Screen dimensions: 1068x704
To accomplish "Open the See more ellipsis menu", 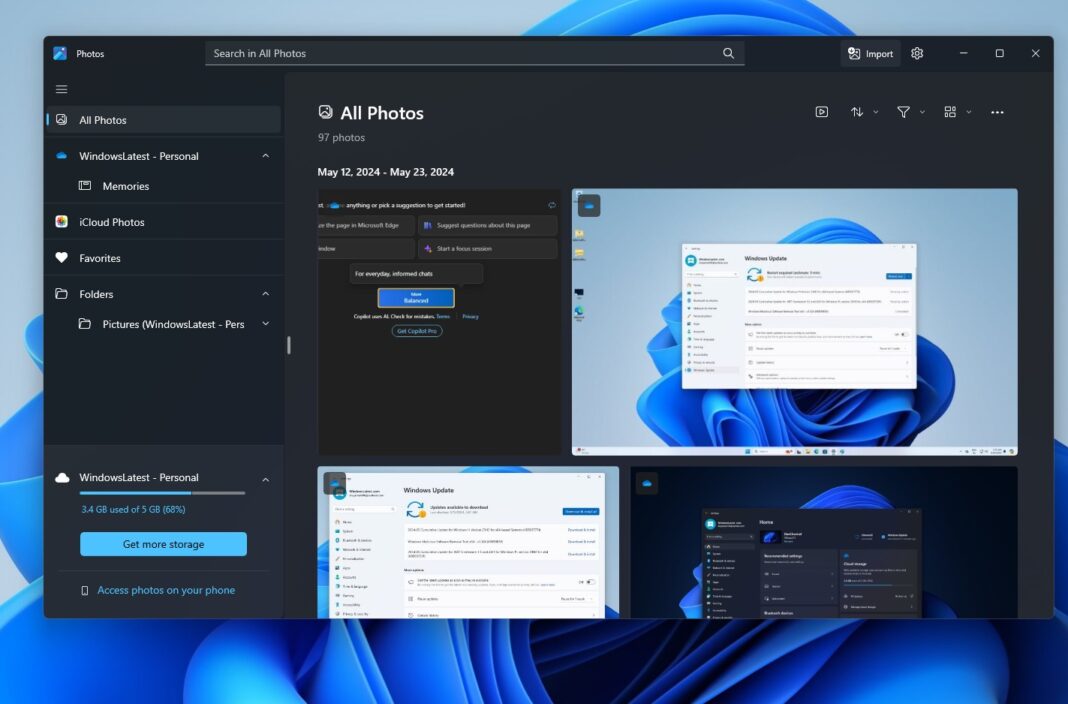I will pos(997,111).
